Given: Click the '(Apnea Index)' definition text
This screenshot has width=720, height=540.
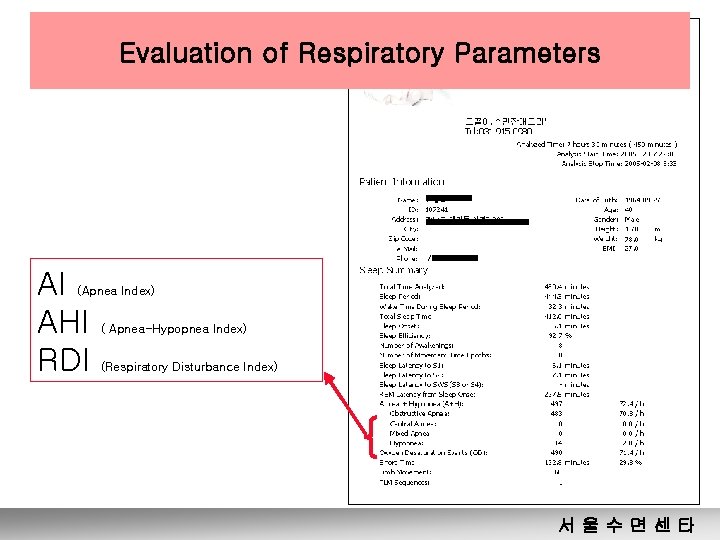Looking at the screenshot, I should coord(116,291).
